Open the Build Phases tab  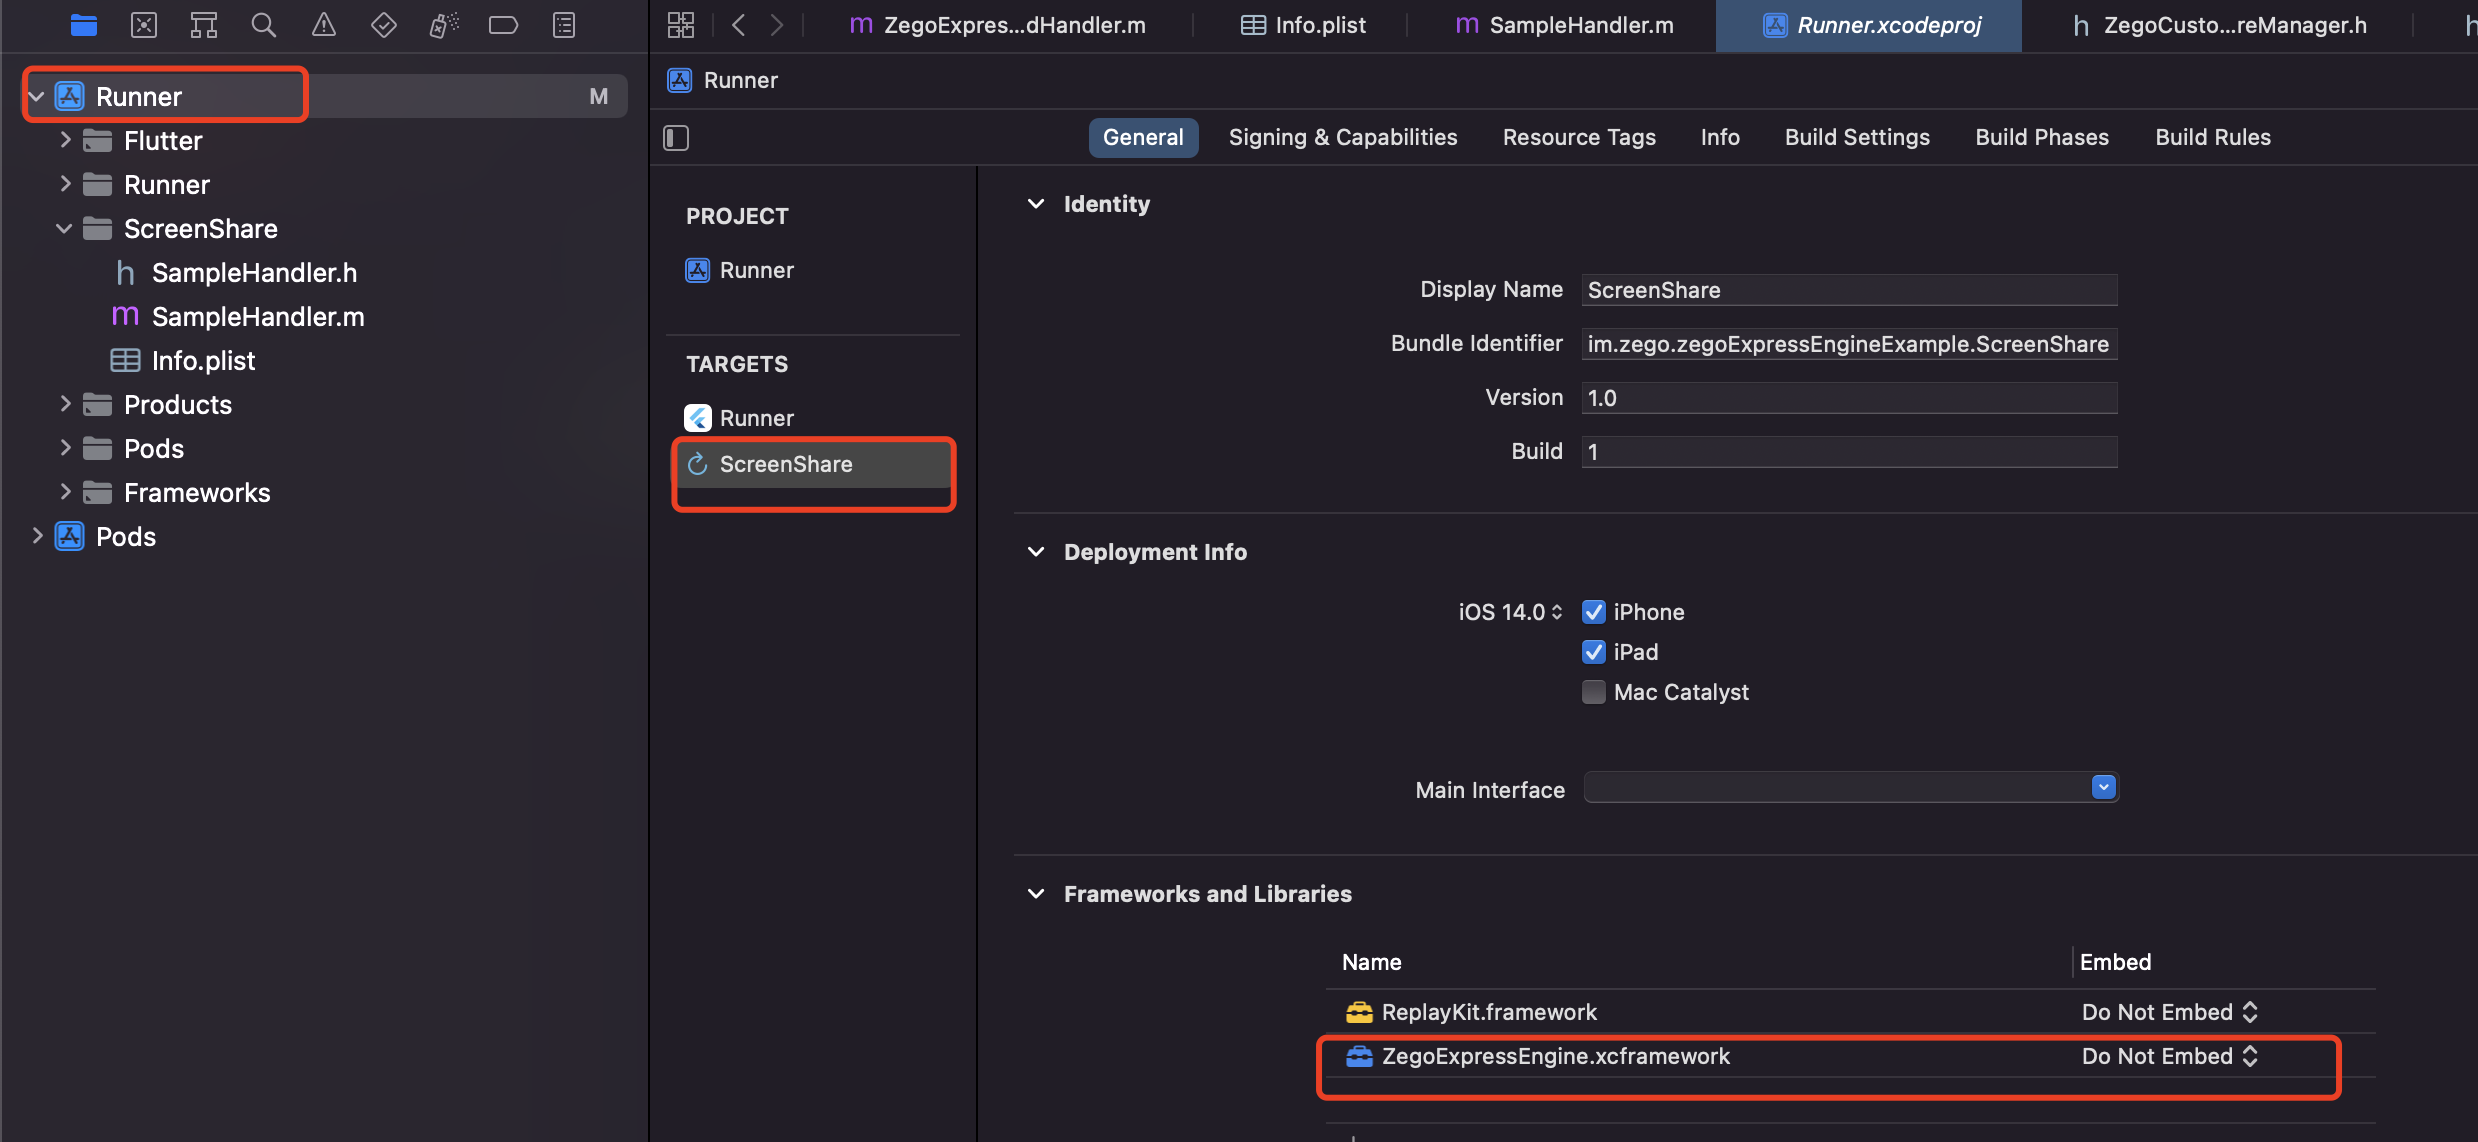[x=2042, y=138]
